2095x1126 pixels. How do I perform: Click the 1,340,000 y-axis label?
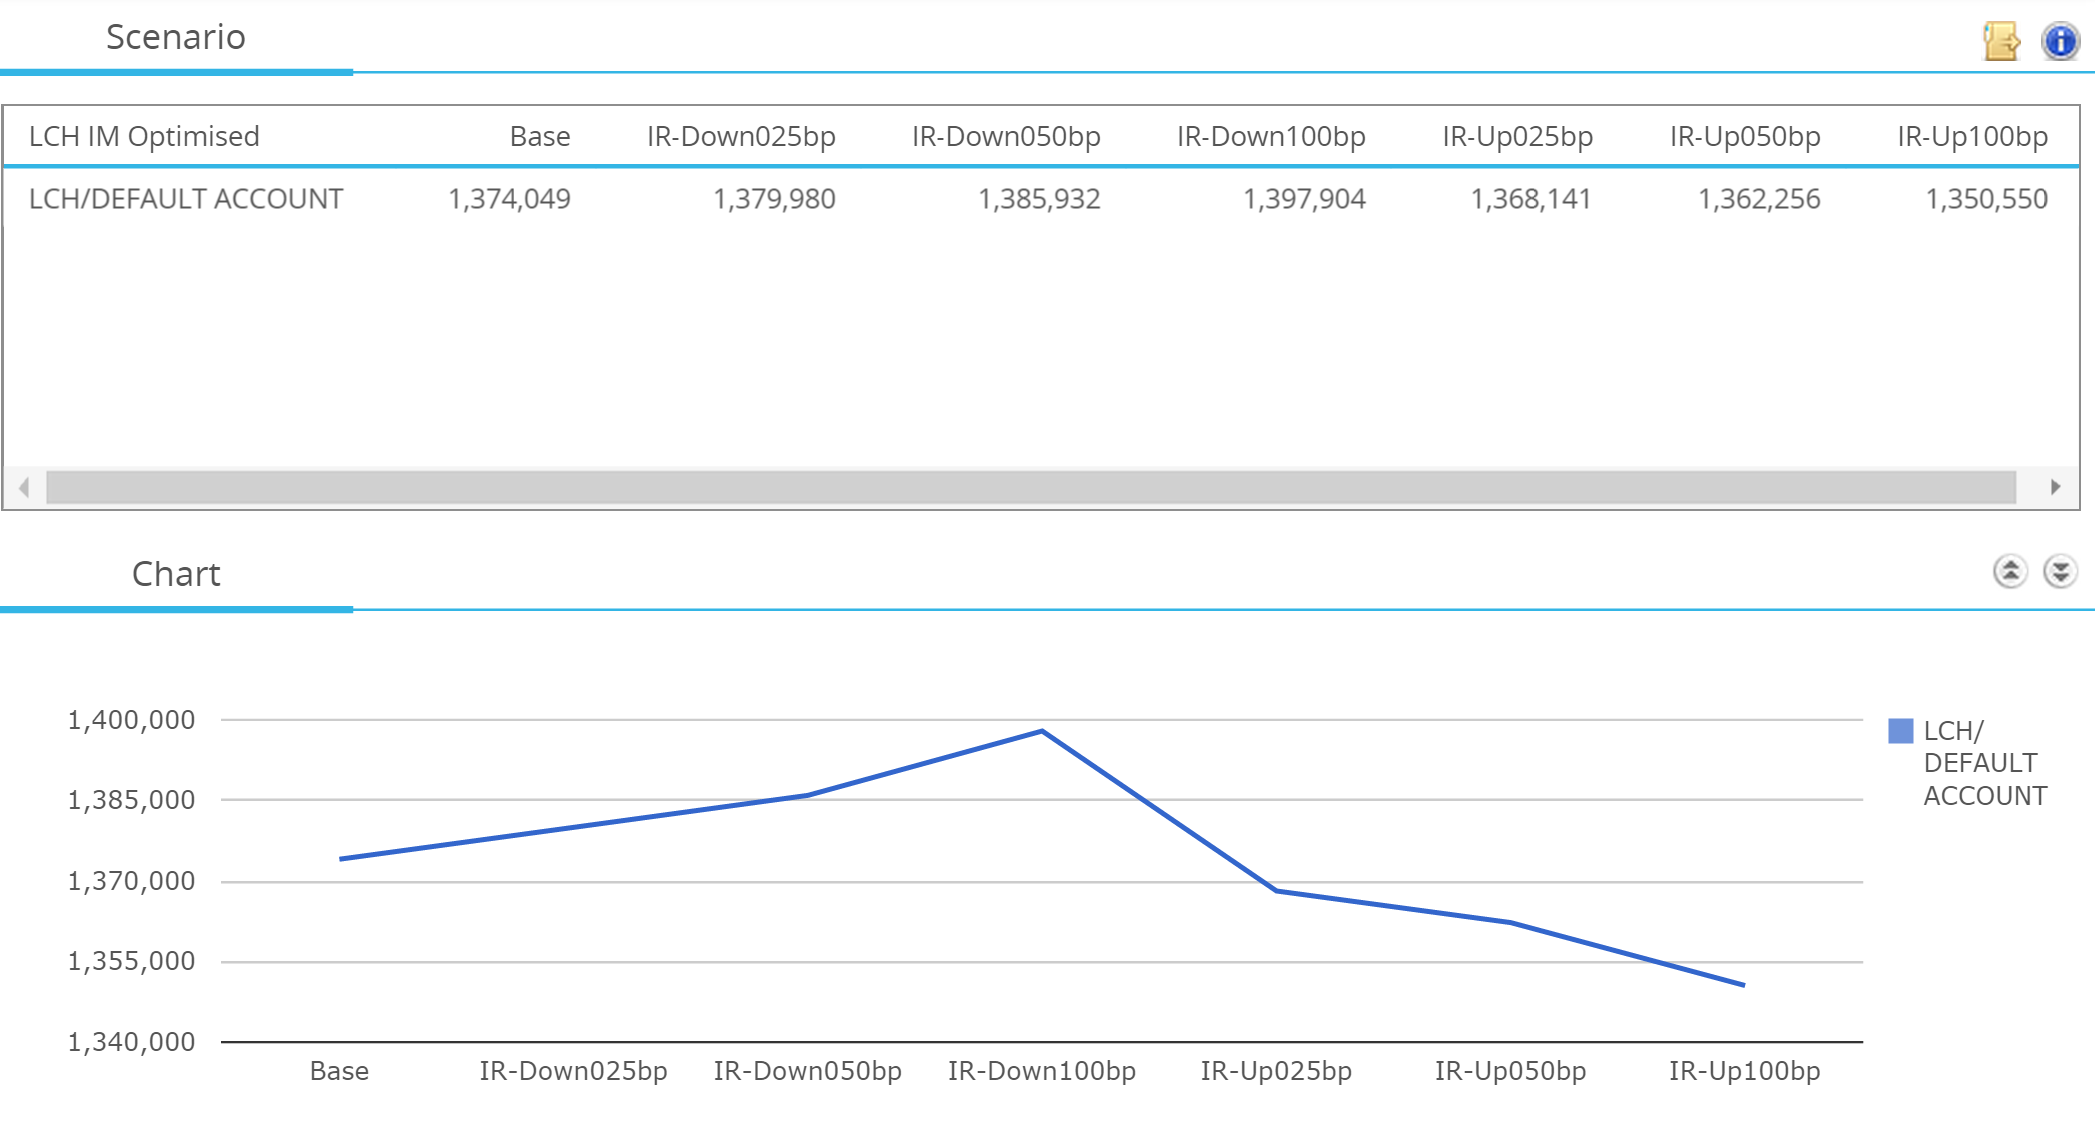(131, 1042)
